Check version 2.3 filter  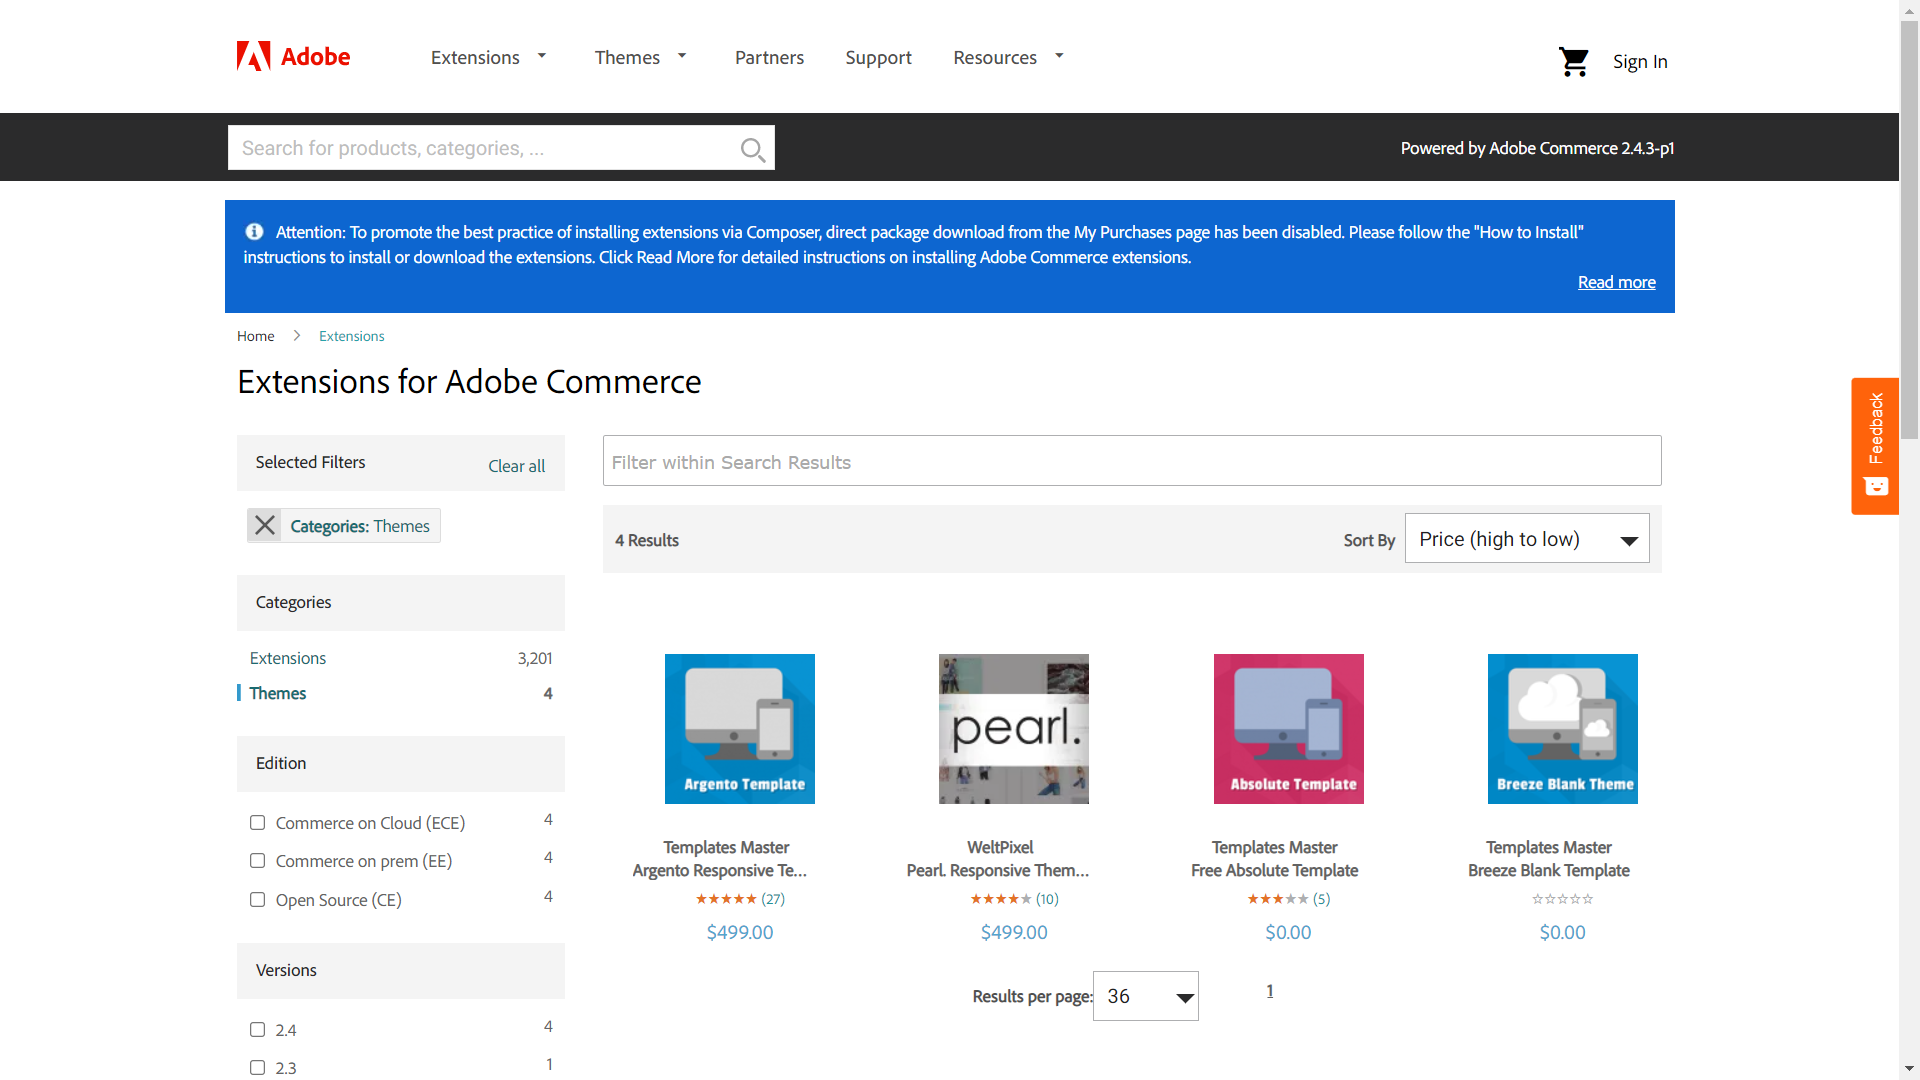(x=257, y=1068)
